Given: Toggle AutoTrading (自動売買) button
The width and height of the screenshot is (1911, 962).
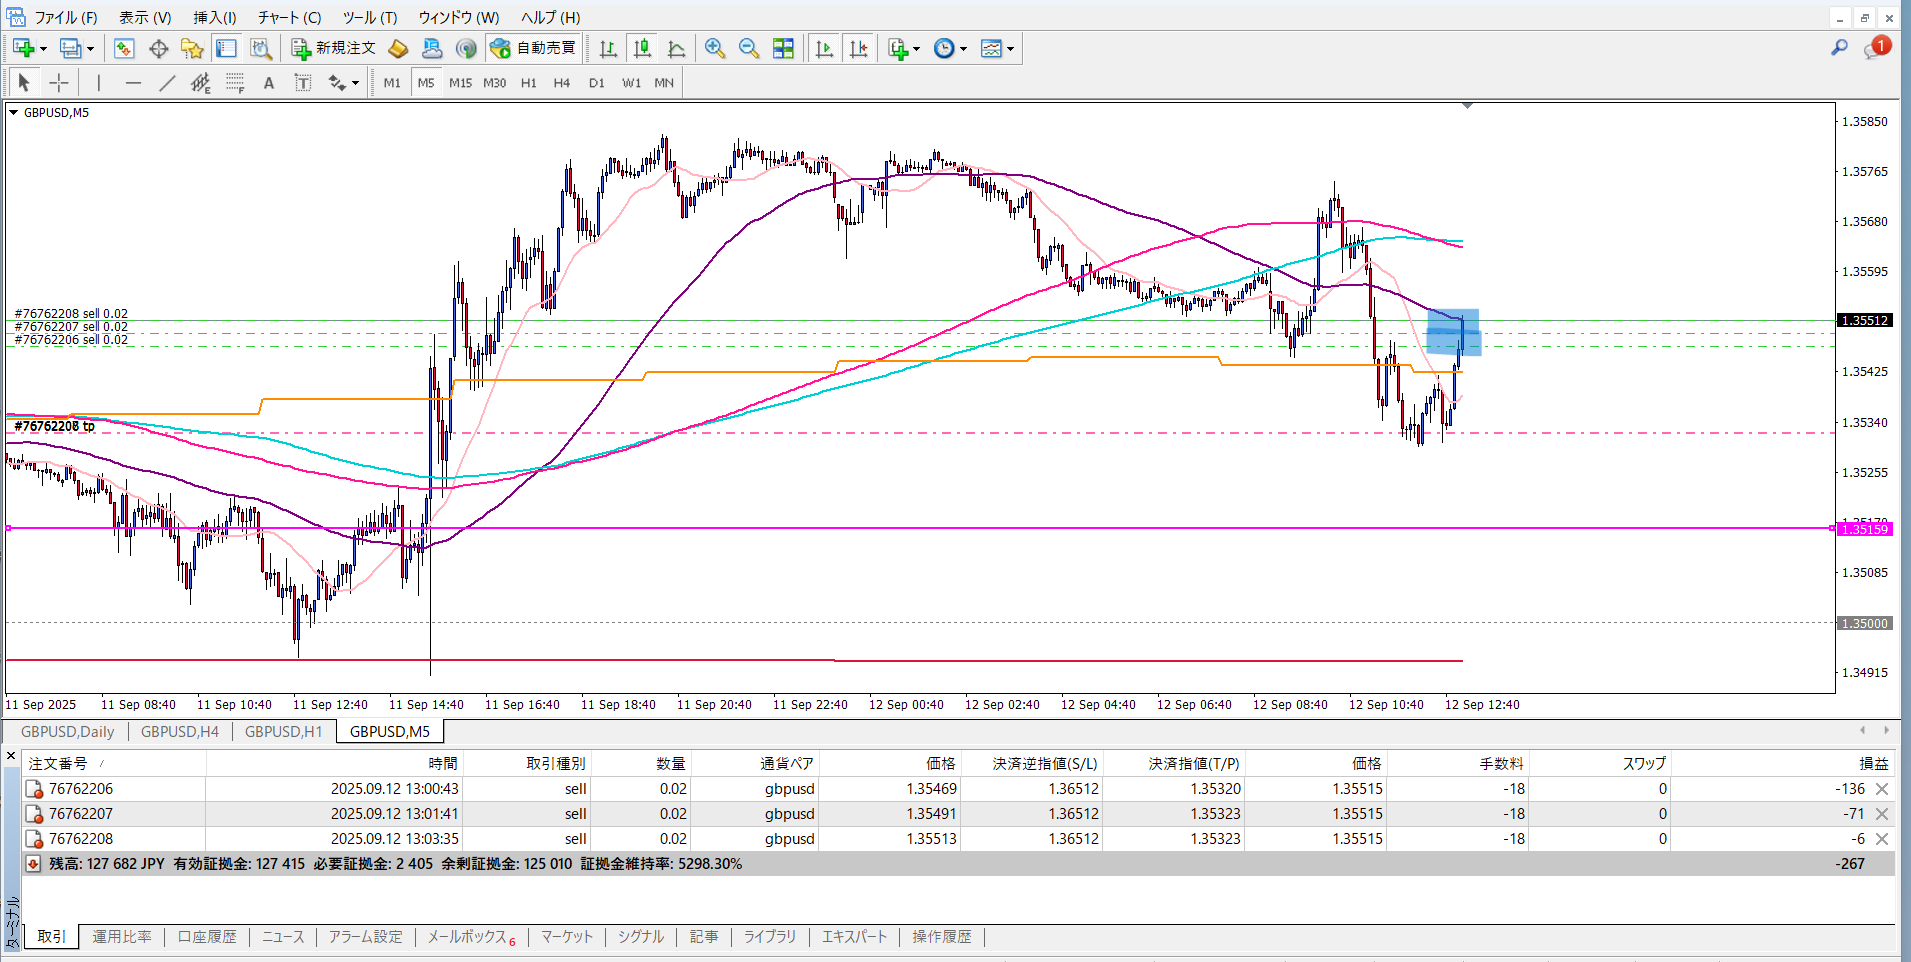Looking at the screenshot, I should [x=533, y=48].
